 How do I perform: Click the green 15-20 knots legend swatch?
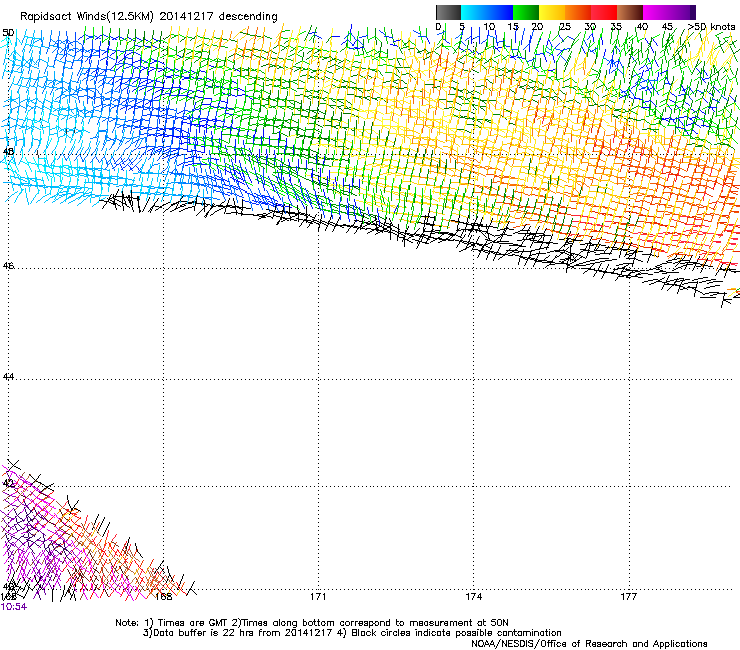[526, 12]
